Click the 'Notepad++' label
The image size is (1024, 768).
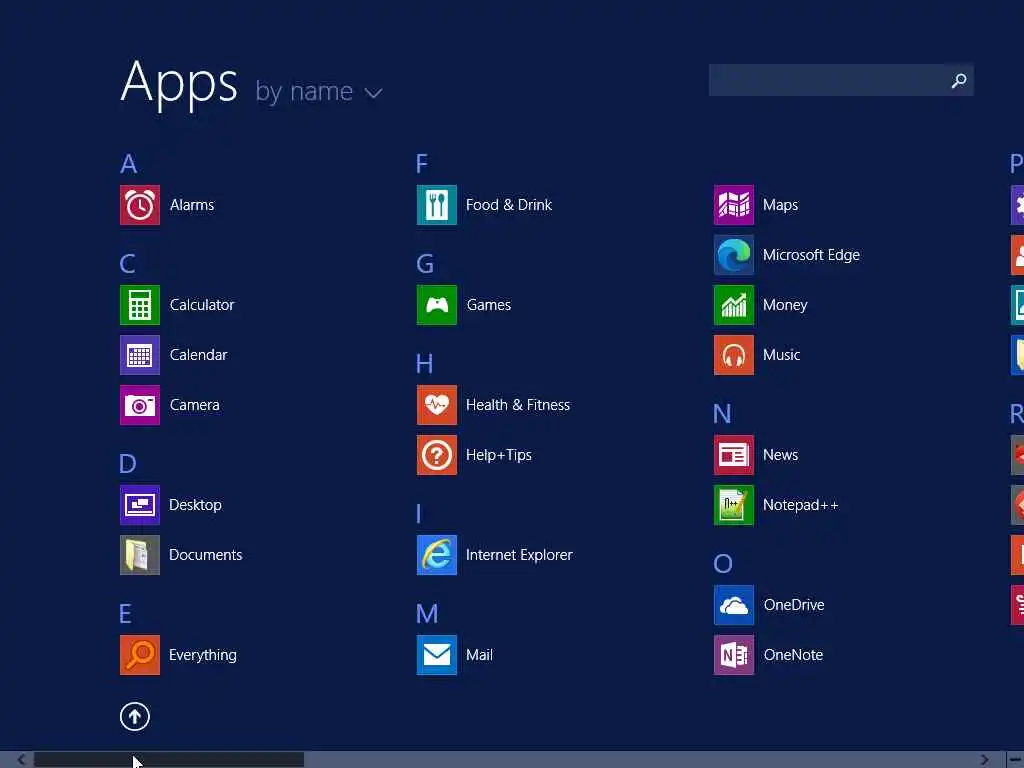click(x=801, y=505)
